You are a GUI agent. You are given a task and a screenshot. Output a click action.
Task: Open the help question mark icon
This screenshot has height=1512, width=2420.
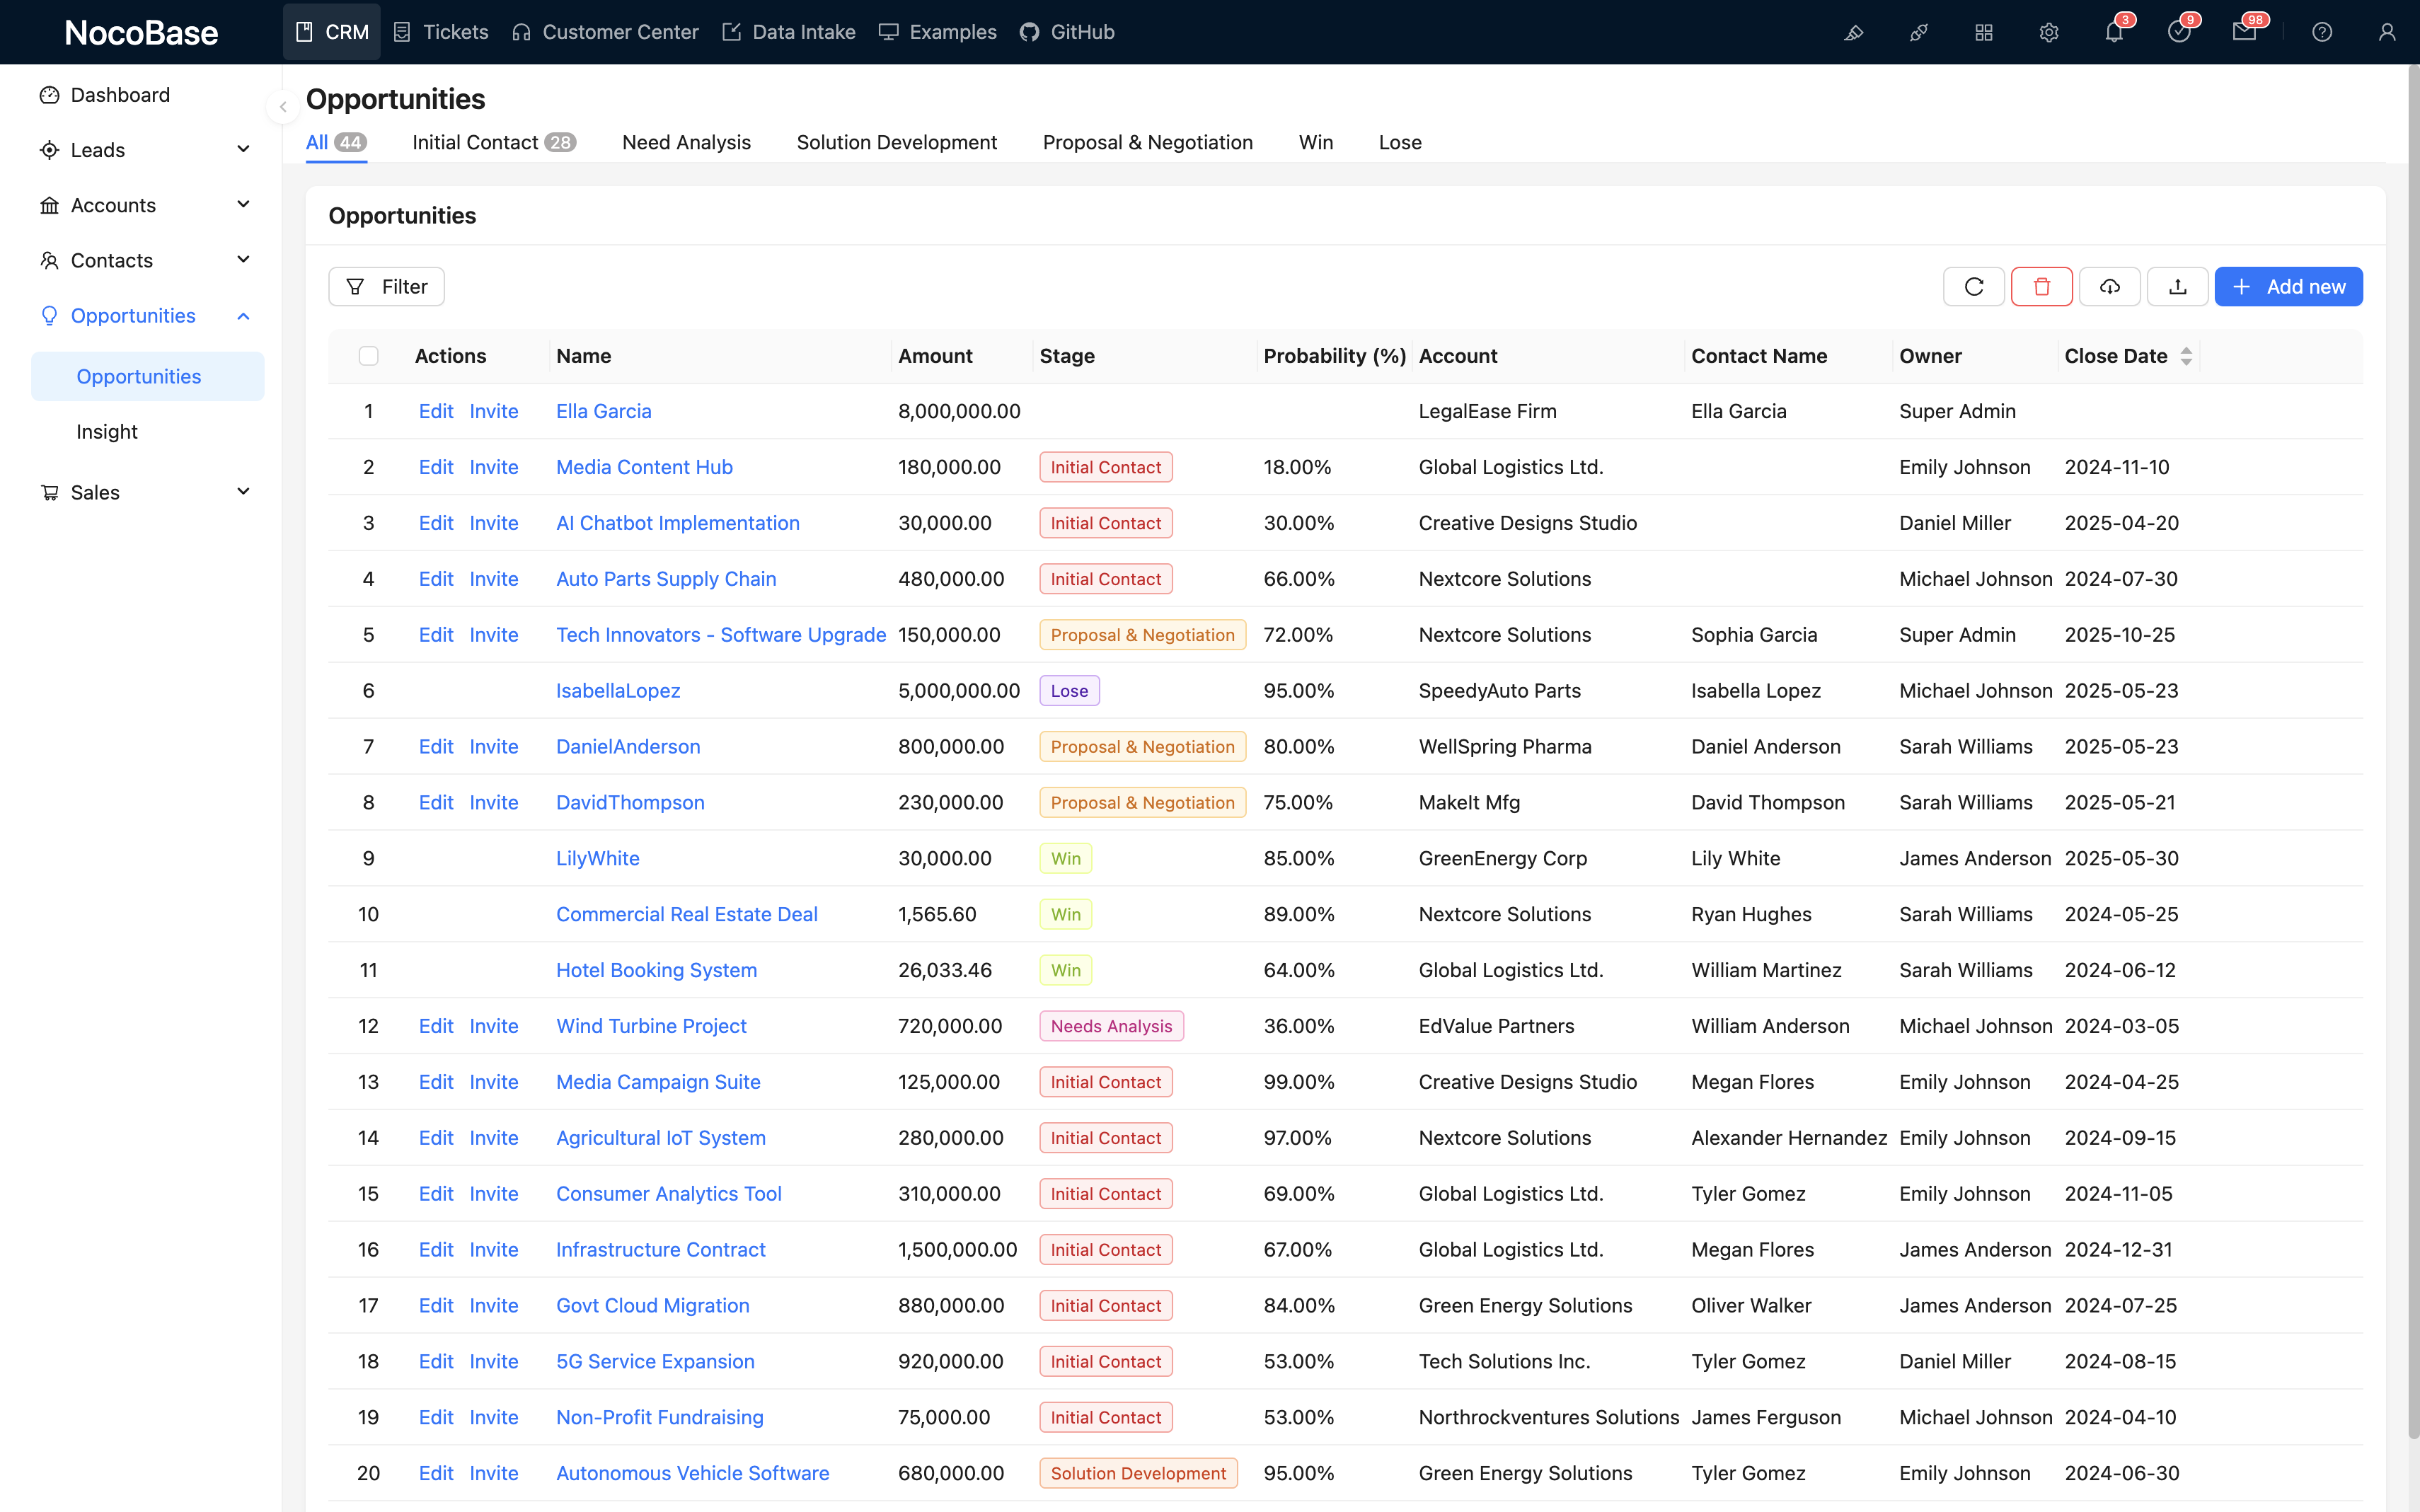(2321, 32)
